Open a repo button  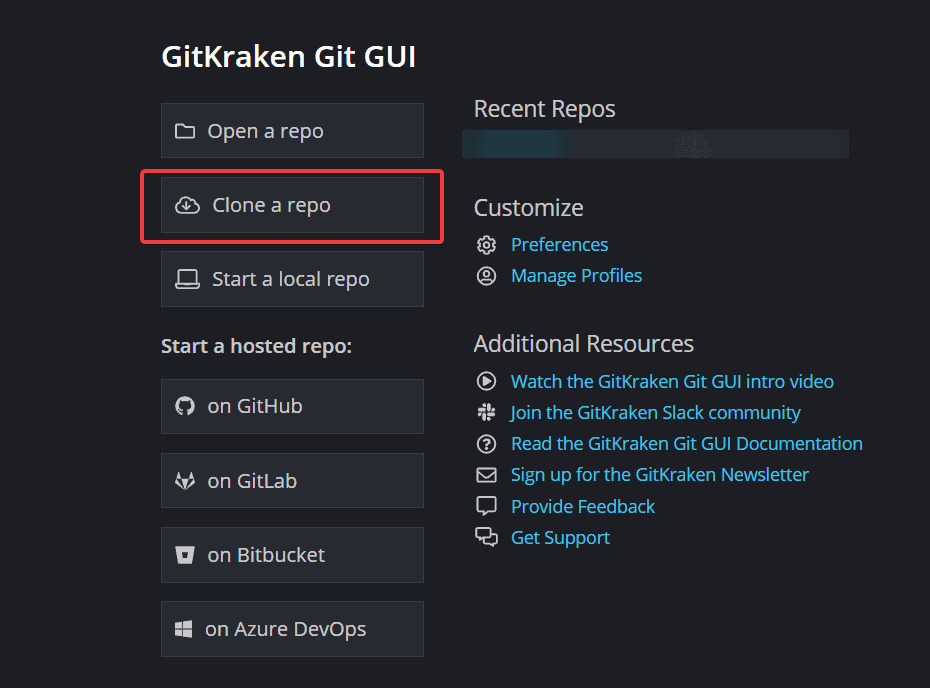point(292,130)
